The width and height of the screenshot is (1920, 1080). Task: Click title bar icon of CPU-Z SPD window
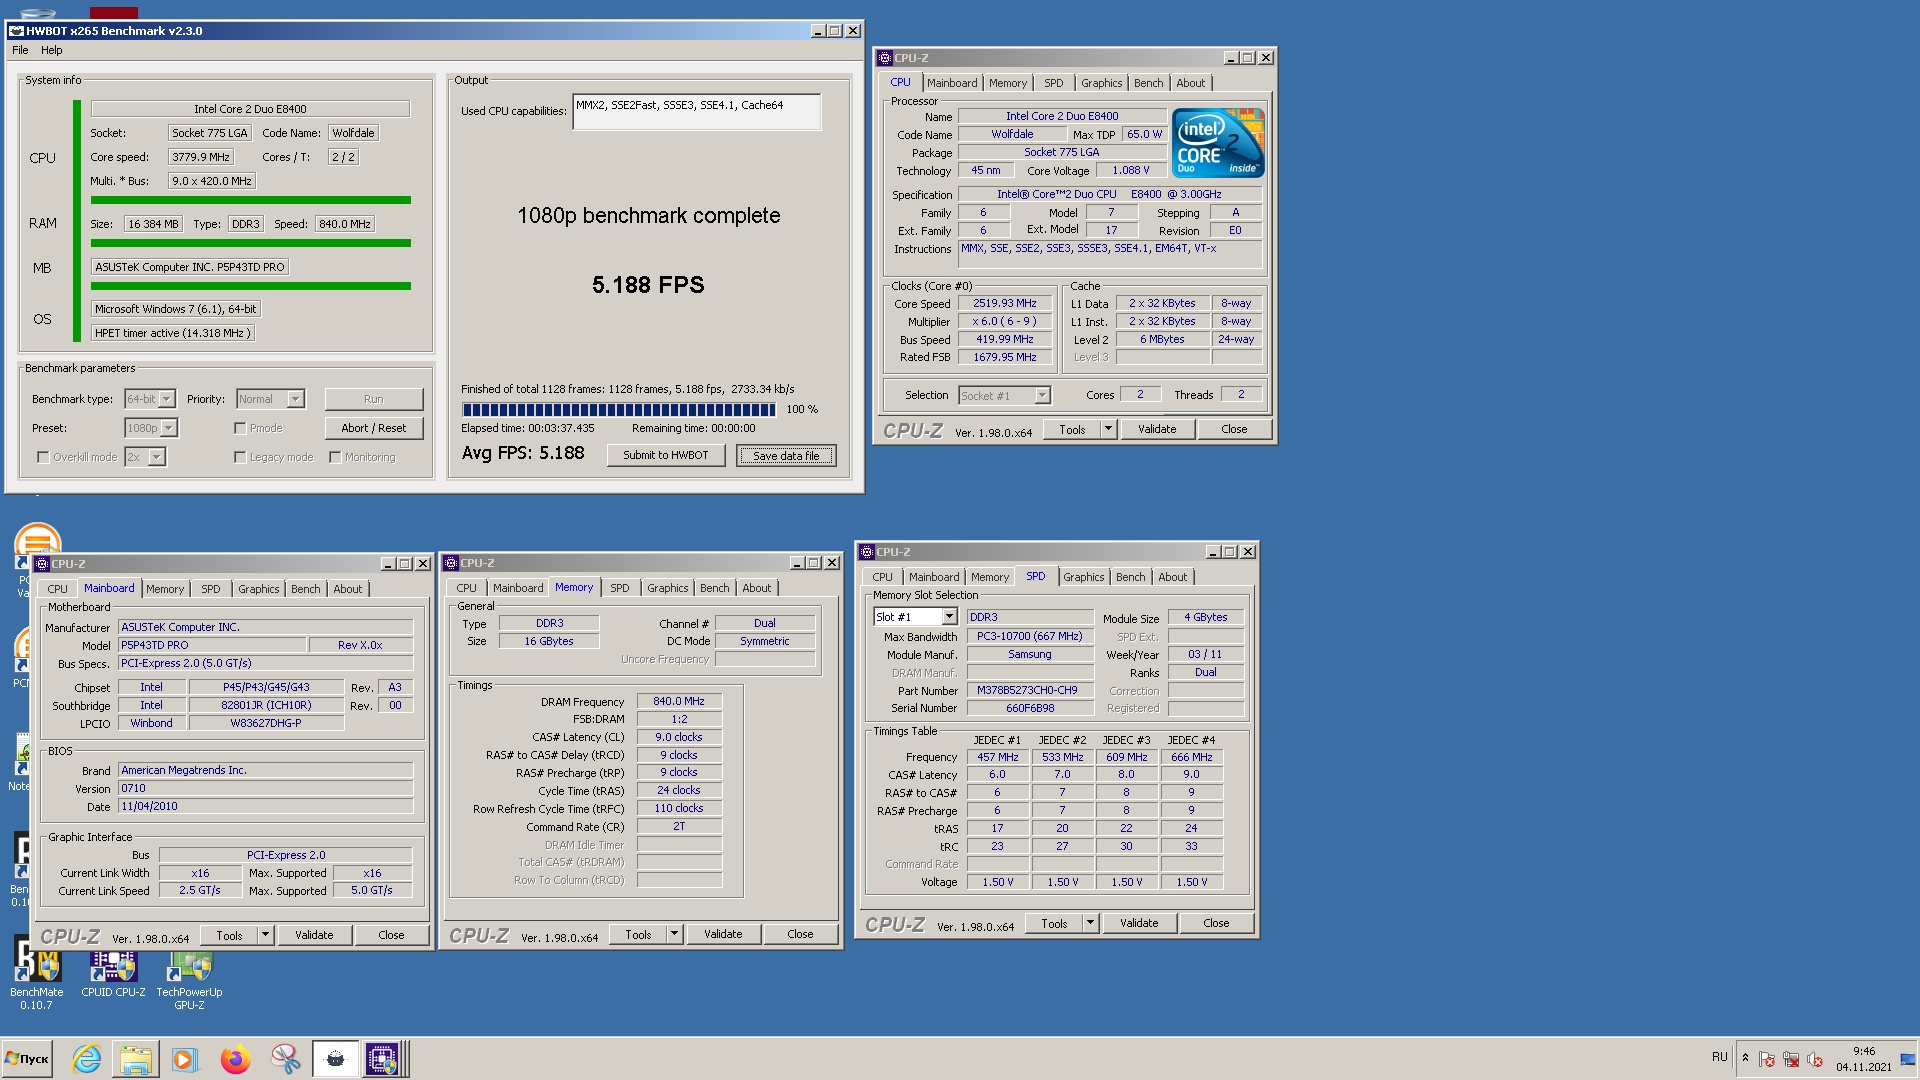[867, 552]
